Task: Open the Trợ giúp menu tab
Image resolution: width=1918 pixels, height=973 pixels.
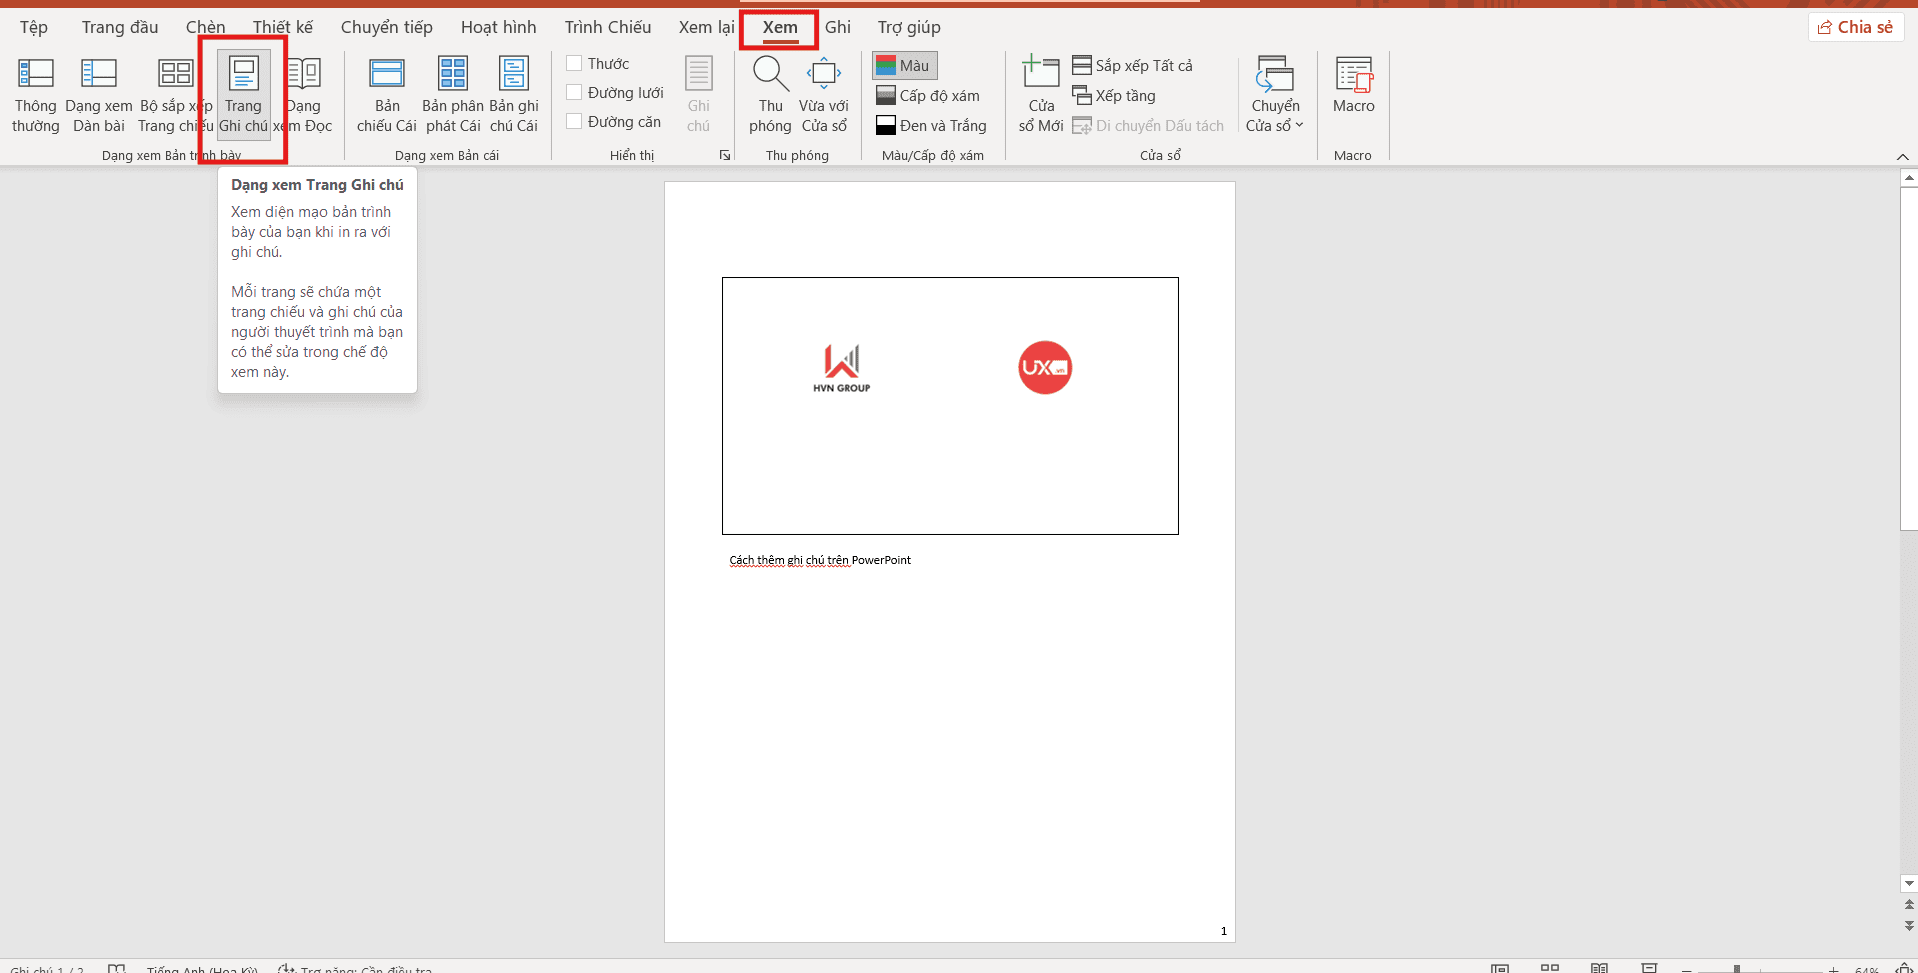Action: [907, 27]
